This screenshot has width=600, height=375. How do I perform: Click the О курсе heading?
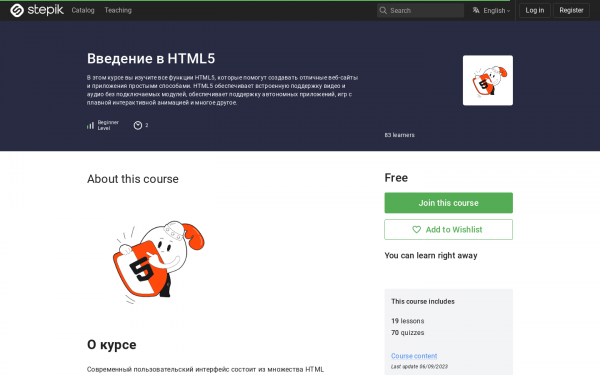coord(111,345)
